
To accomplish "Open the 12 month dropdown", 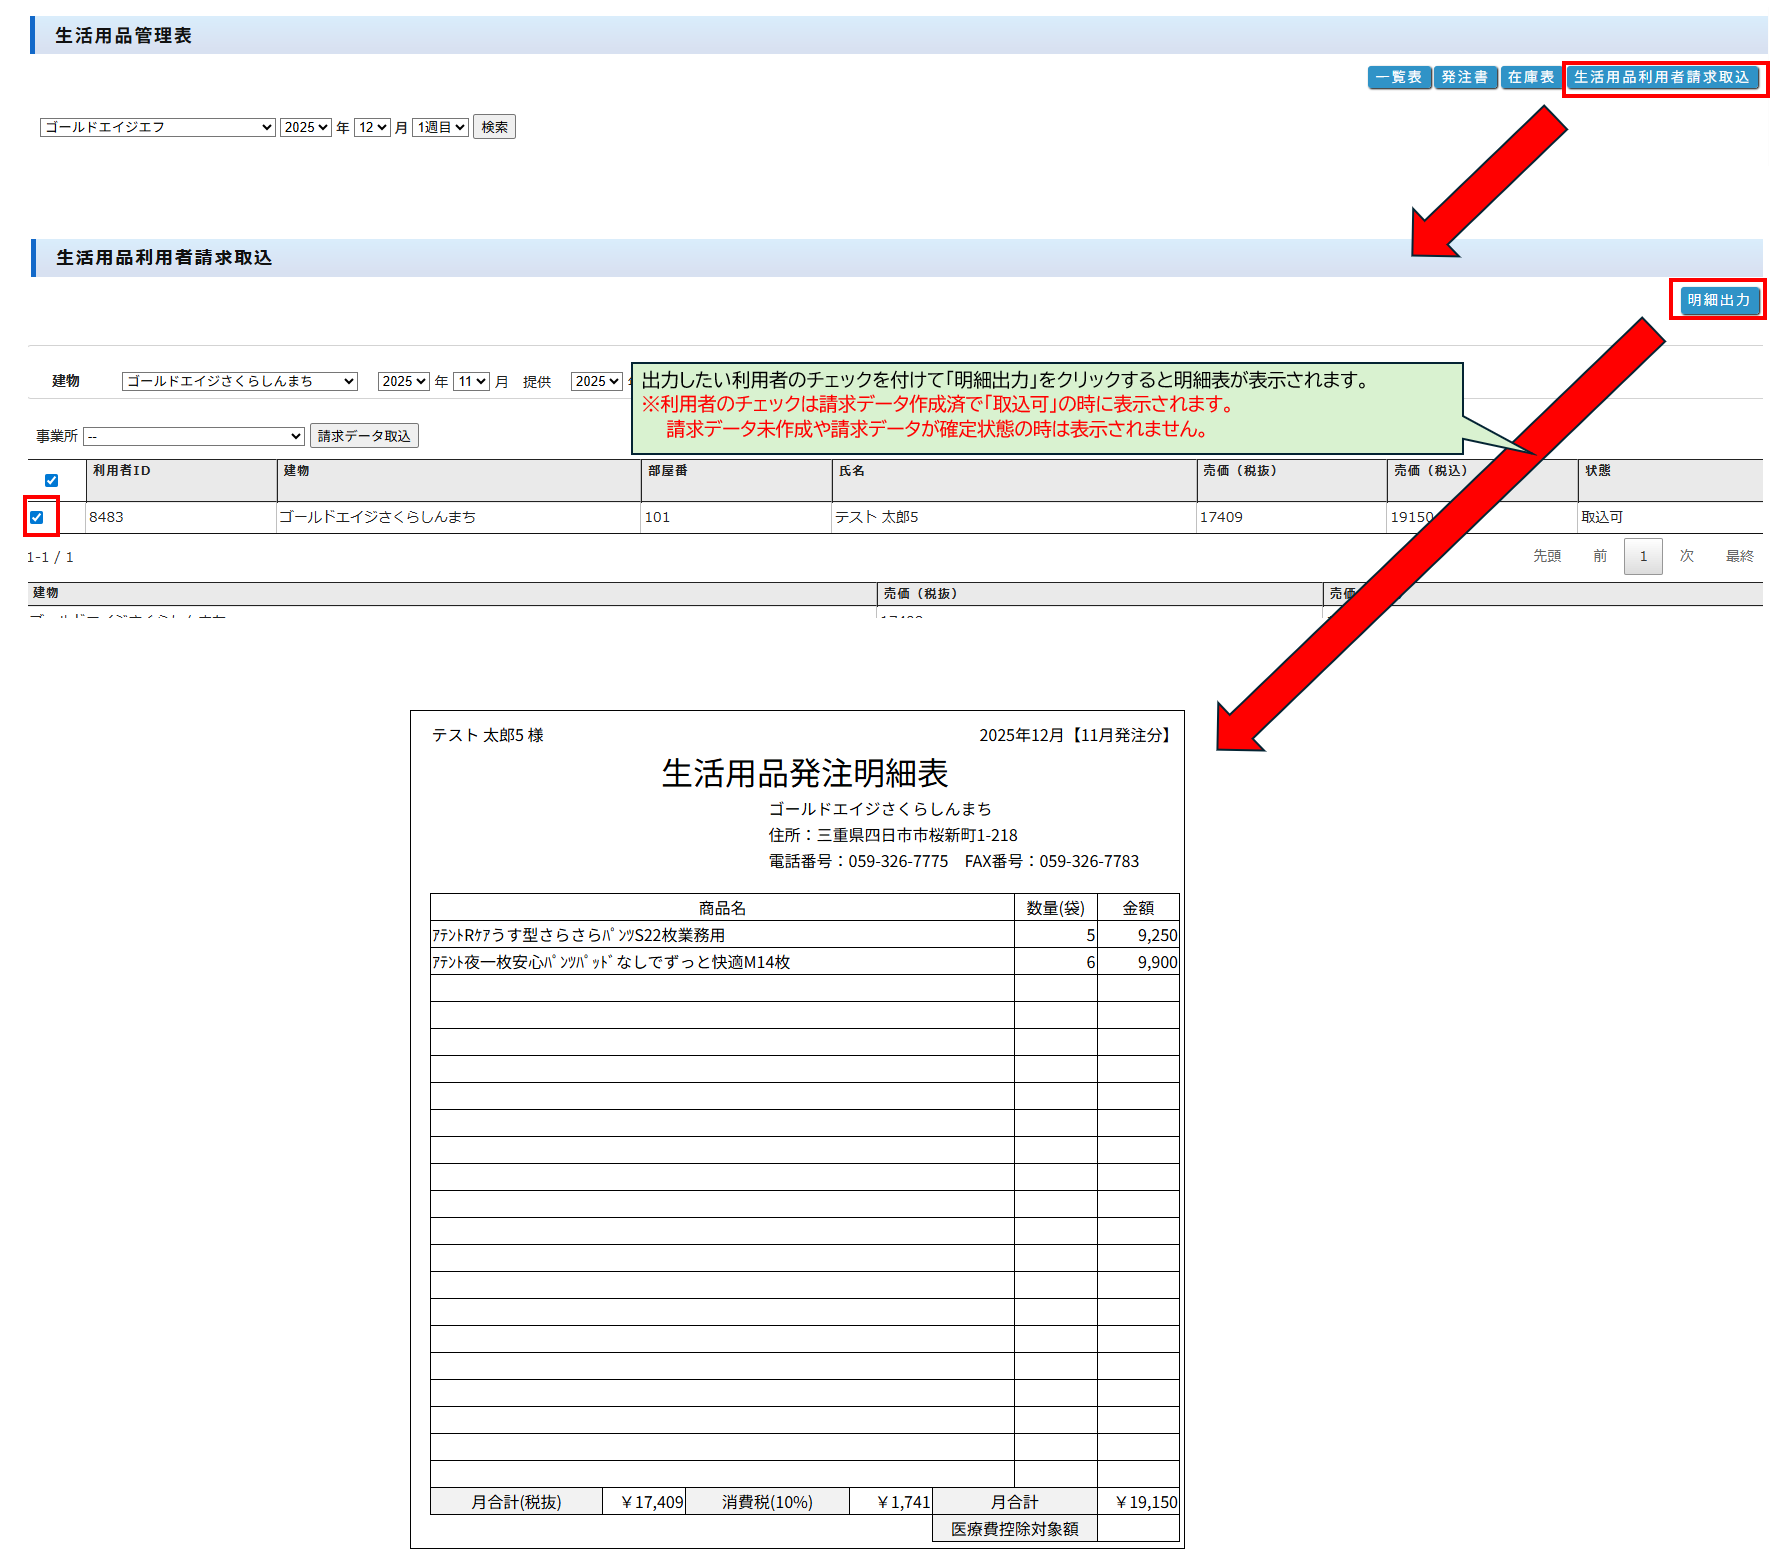I will click(x=372, y=127).
